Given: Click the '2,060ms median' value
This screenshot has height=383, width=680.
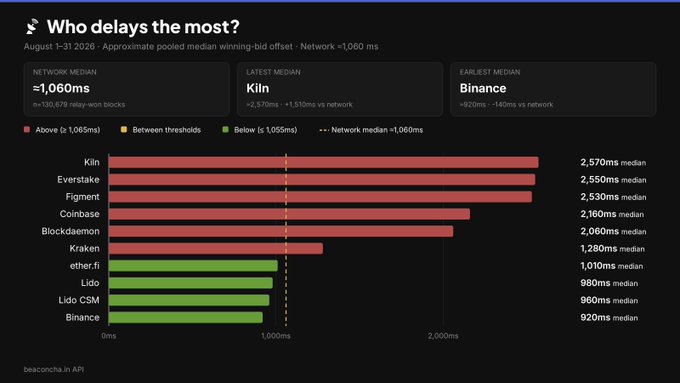Looking at the screenshot, I should pos(613,231).
